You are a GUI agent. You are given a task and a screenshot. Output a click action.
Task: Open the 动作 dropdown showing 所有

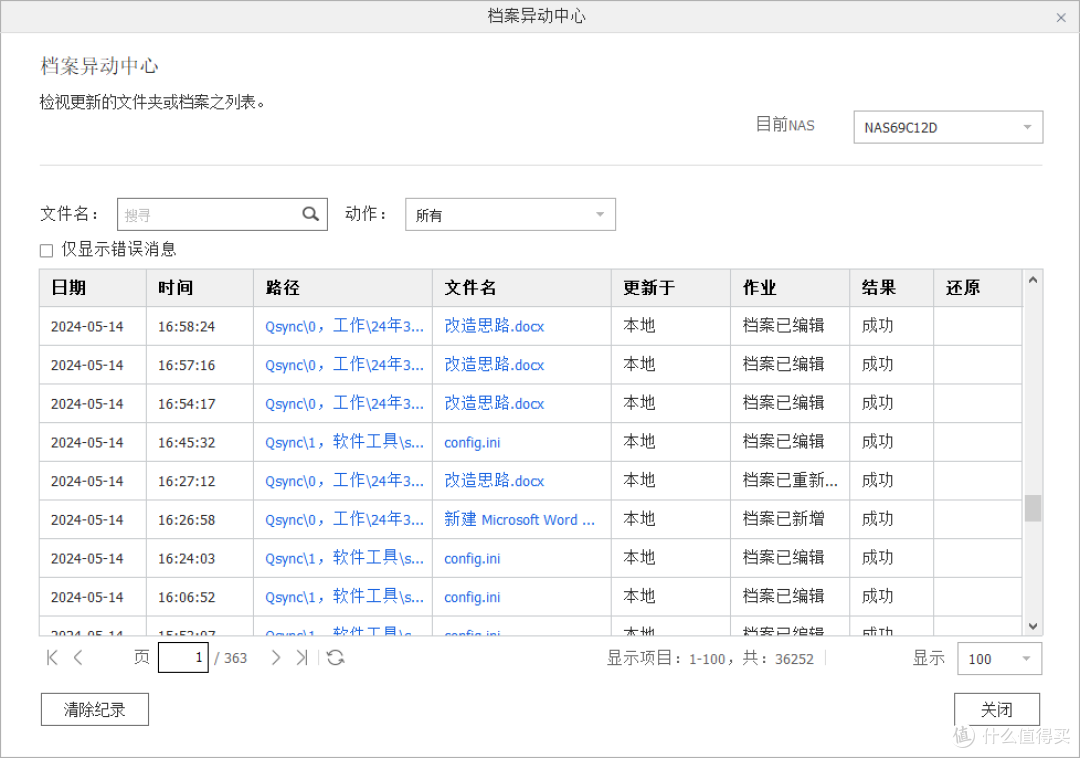tap(510, 215)
